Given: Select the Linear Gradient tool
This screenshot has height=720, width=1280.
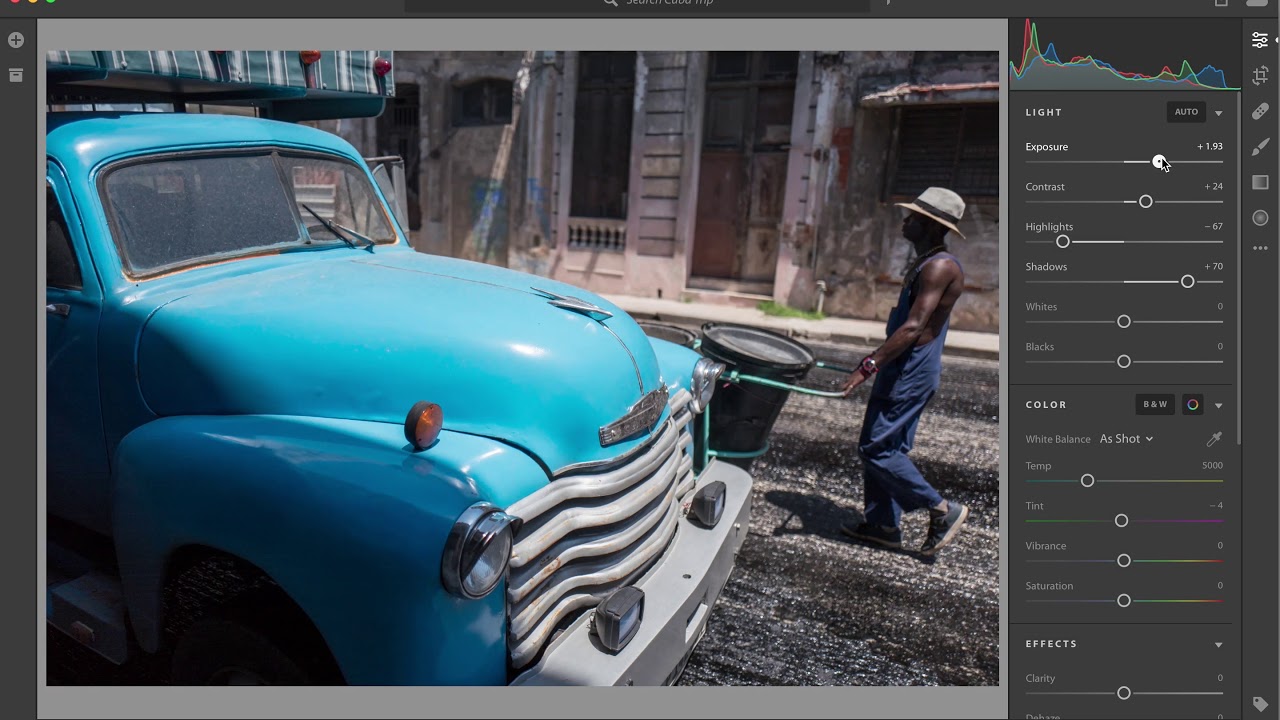Looking at the screenshot, I should coord(1260,182).
